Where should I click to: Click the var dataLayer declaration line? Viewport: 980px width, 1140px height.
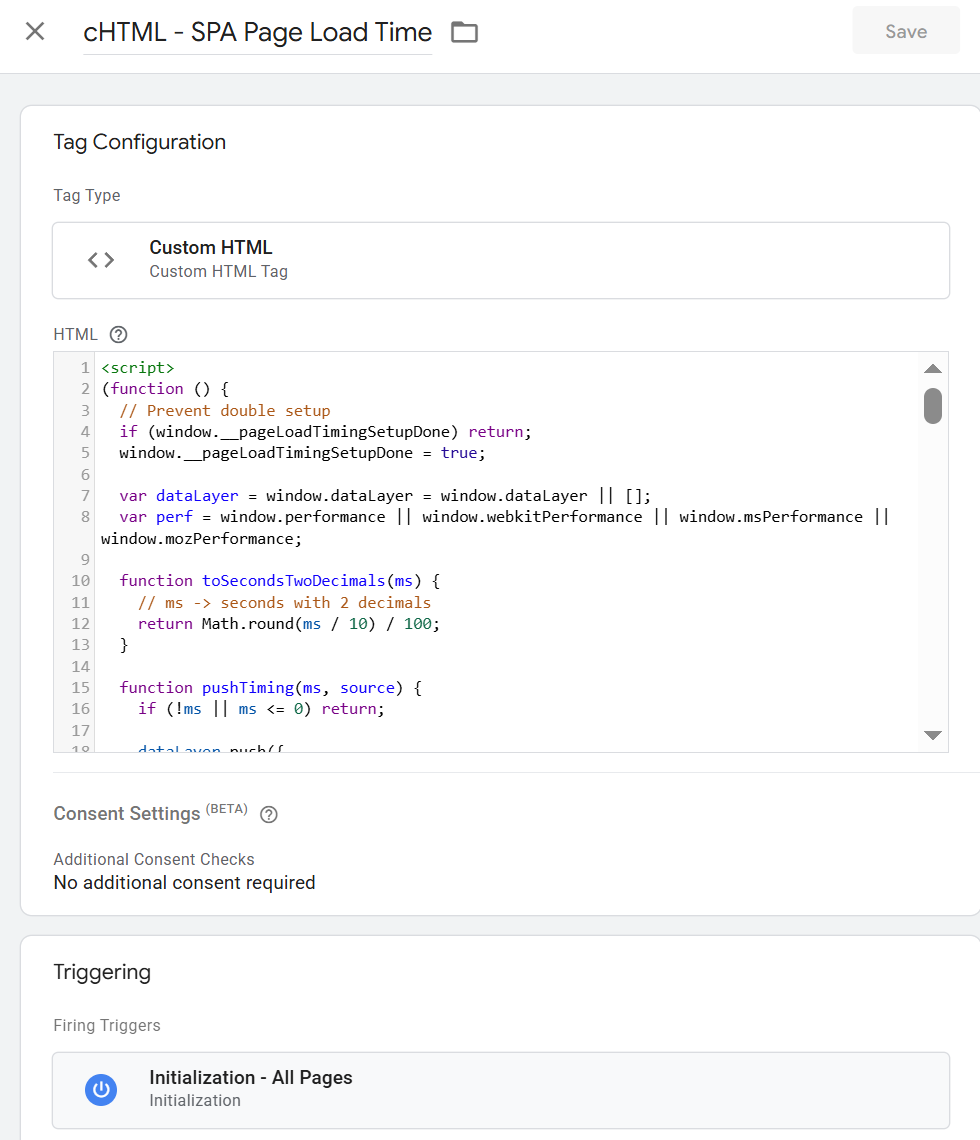point(385,496)
